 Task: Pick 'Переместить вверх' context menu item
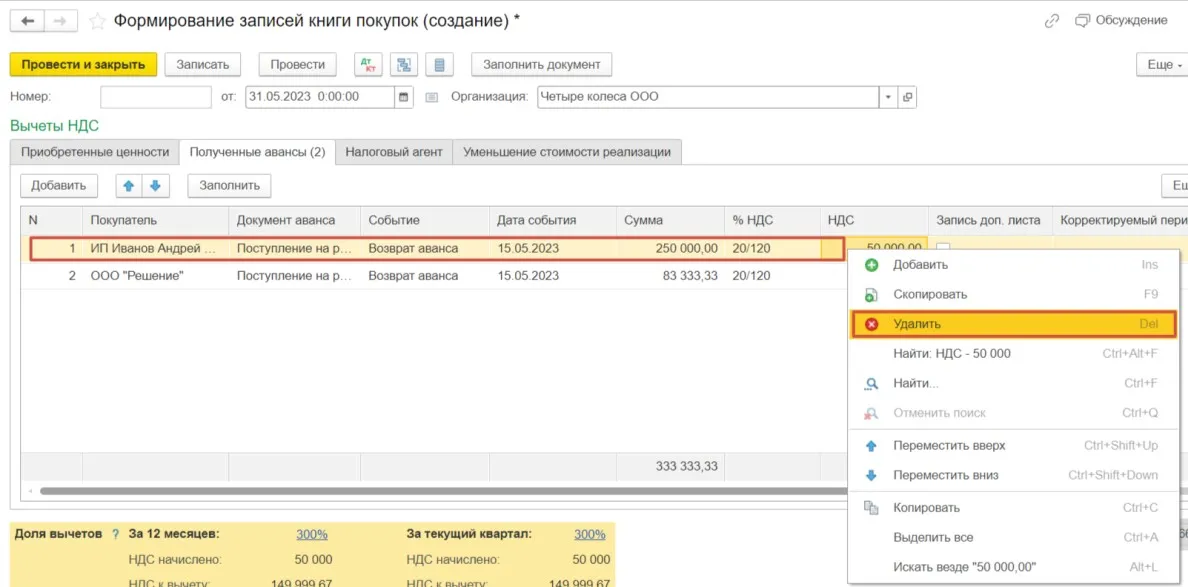point(948,446)
